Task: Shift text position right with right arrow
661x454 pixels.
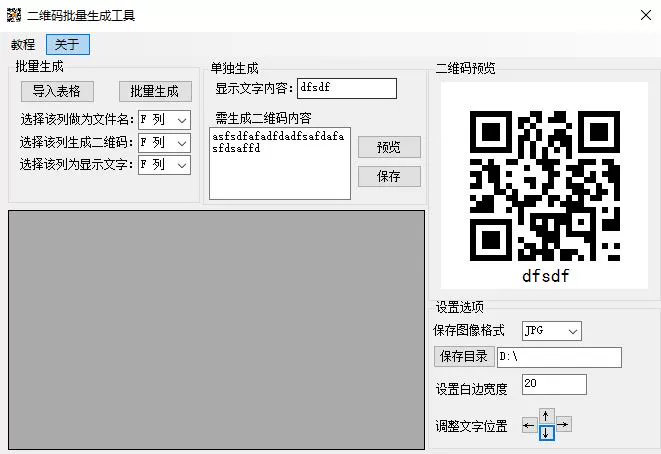Action: click(x=563, y=424)
